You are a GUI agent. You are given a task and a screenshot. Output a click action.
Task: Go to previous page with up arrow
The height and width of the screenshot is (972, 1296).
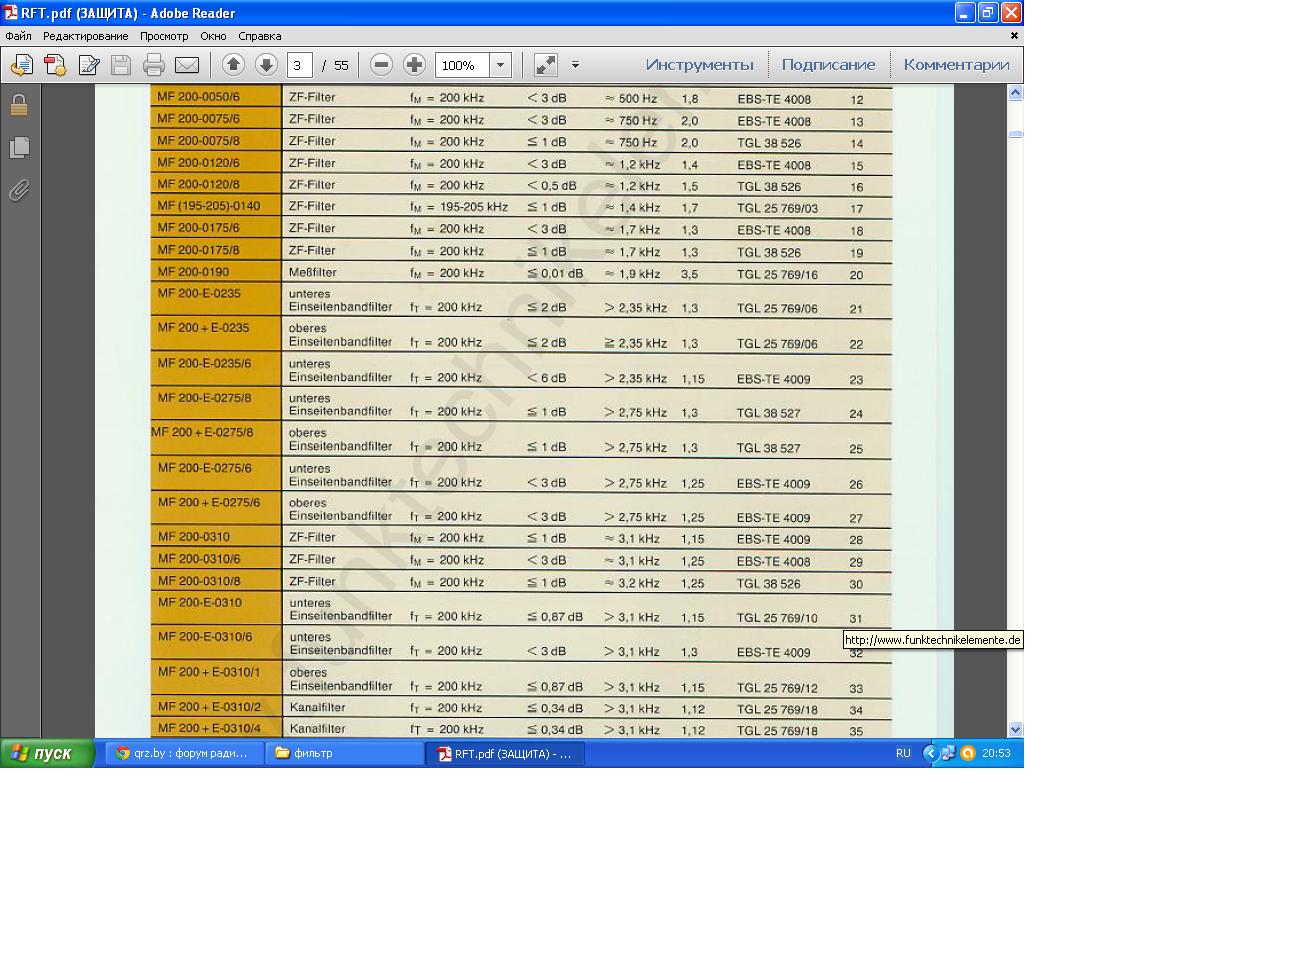233,65
